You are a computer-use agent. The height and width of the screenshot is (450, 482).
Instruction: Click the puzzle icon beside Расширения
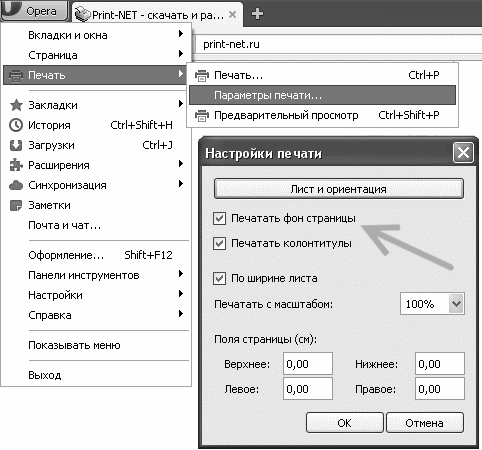point(16,165)
